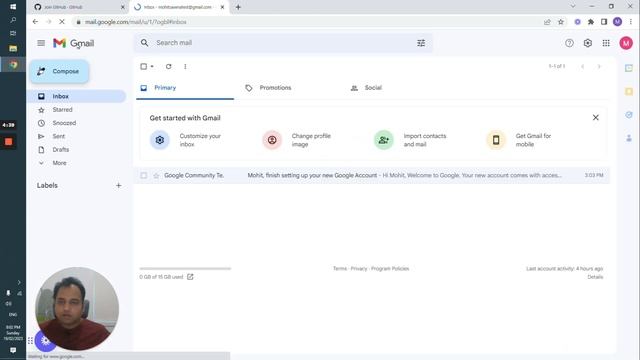The image size is (640, 360).
Task: Open the Inbox folder
Action: (x=76, y=96)
